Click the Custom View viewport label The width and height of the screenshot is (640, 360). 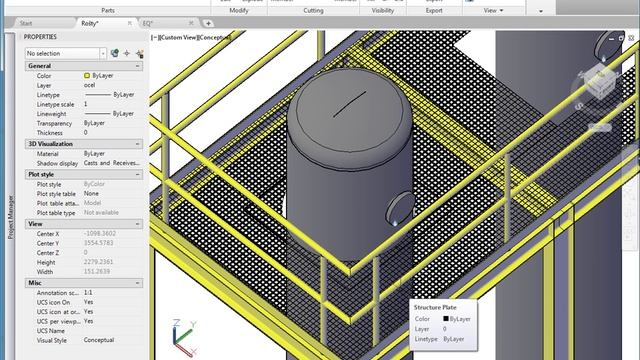click(x=178, y=38)
